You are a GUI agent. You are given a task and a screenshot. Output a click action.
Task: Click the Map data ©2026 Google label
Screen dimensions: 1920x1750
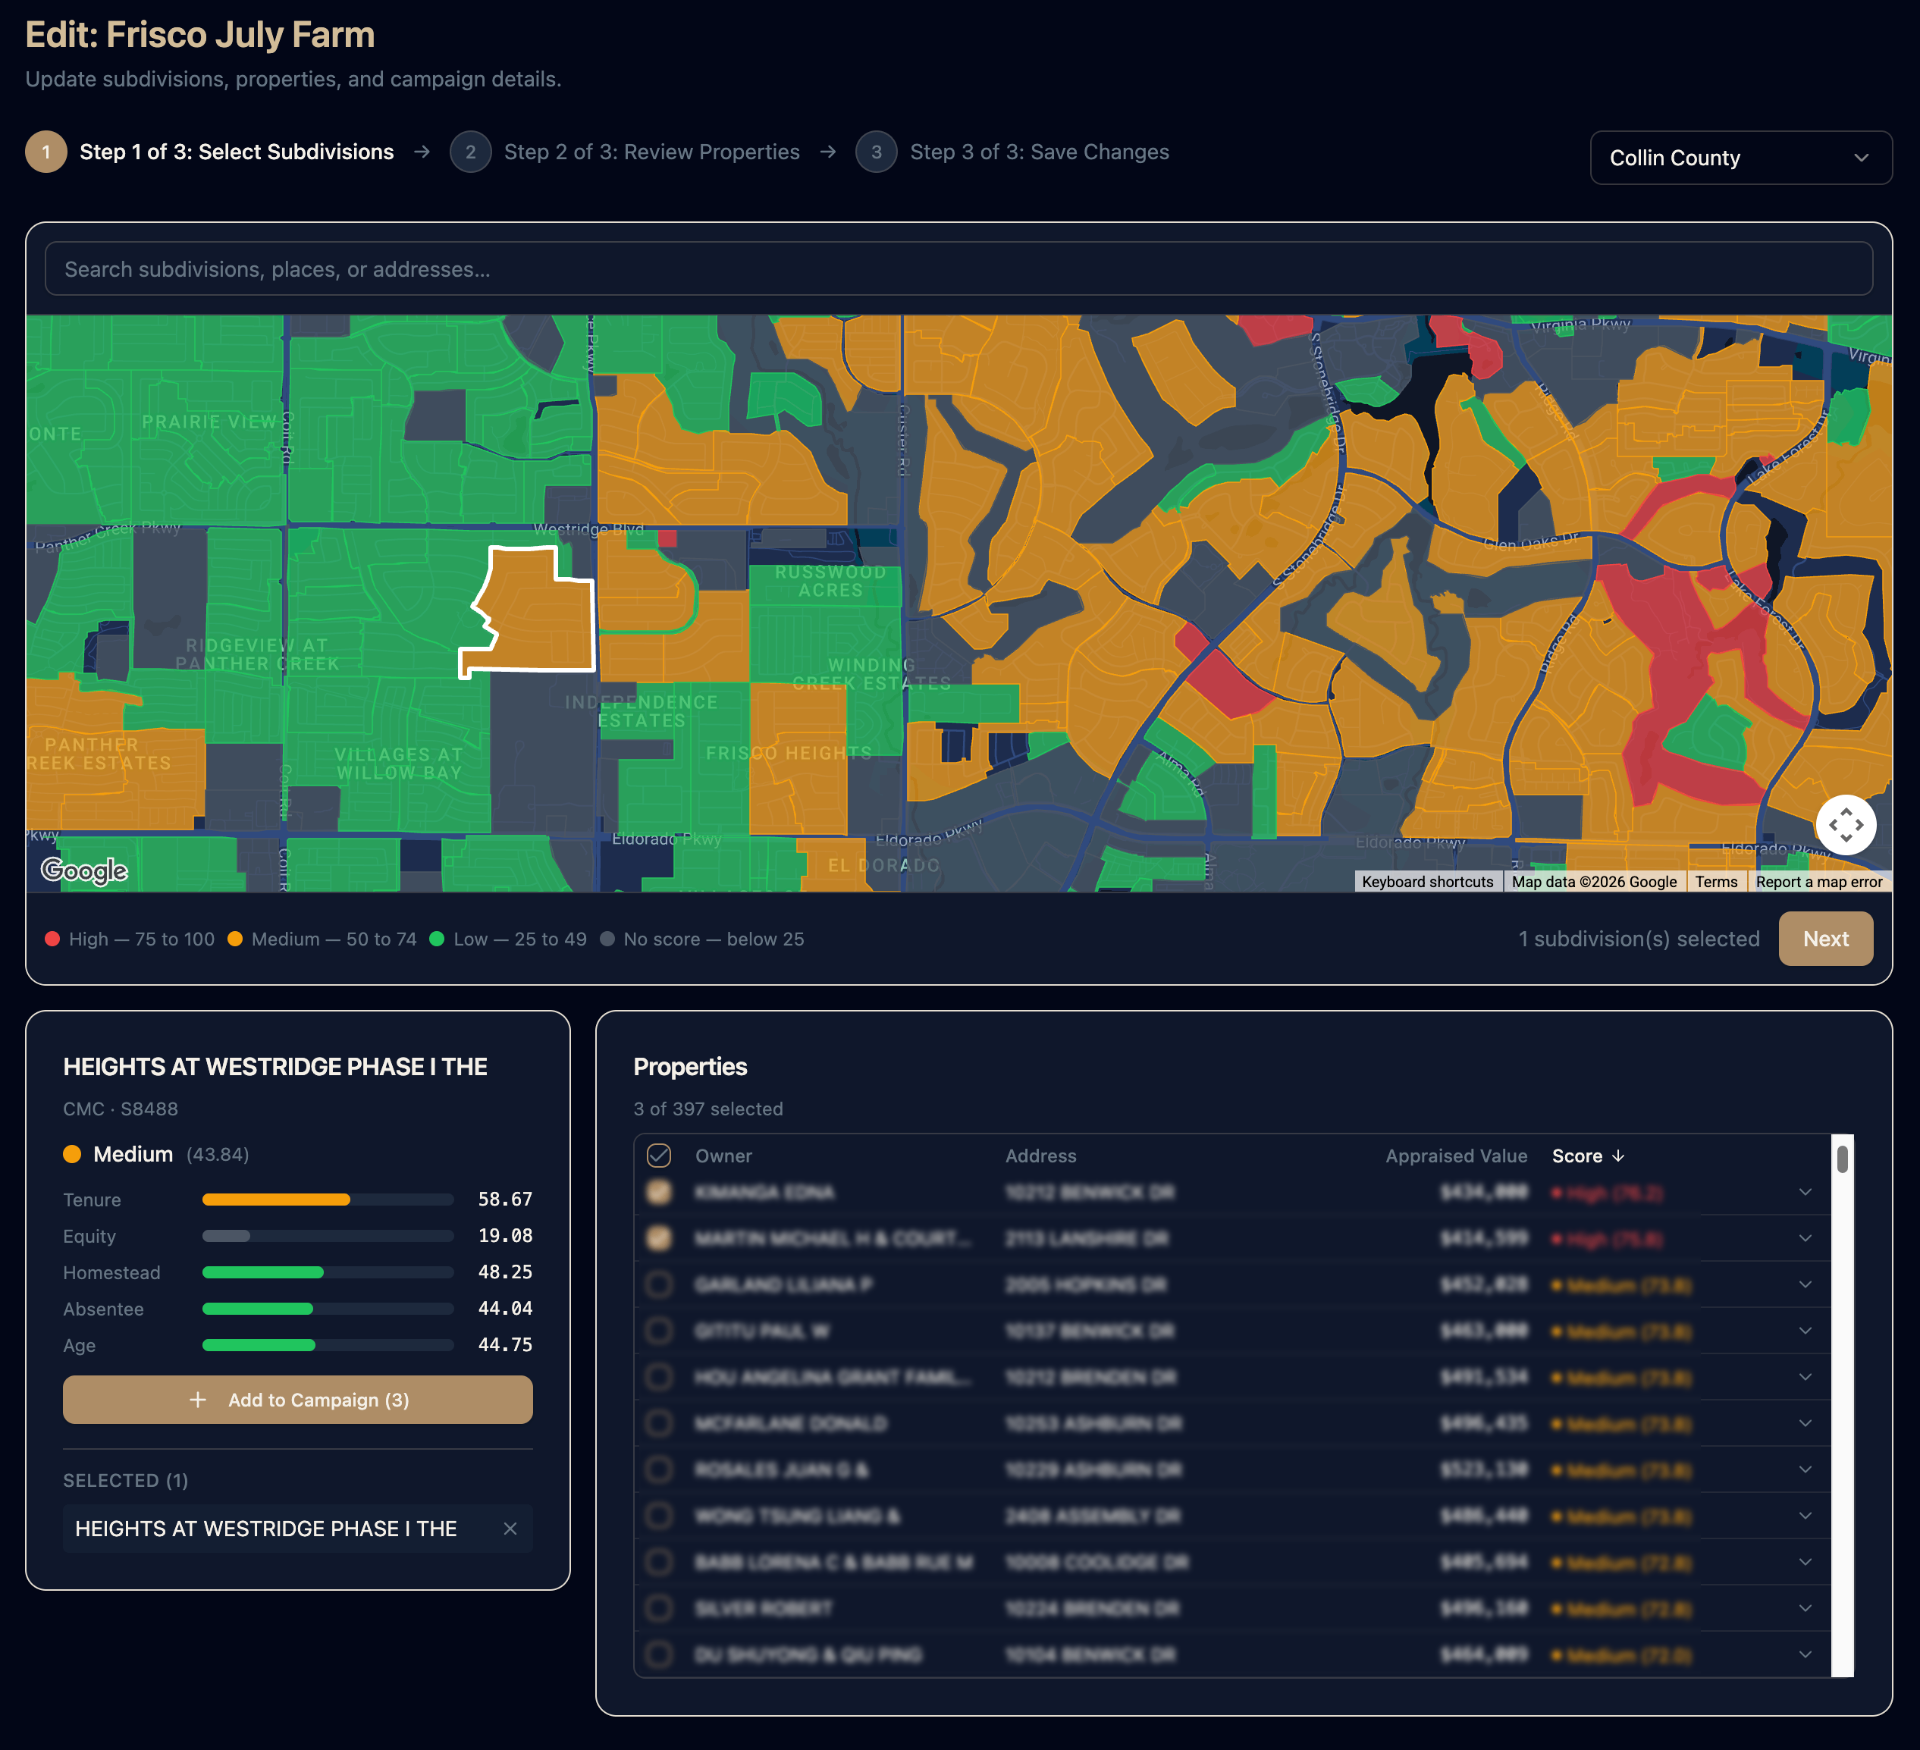point(1594,882)
